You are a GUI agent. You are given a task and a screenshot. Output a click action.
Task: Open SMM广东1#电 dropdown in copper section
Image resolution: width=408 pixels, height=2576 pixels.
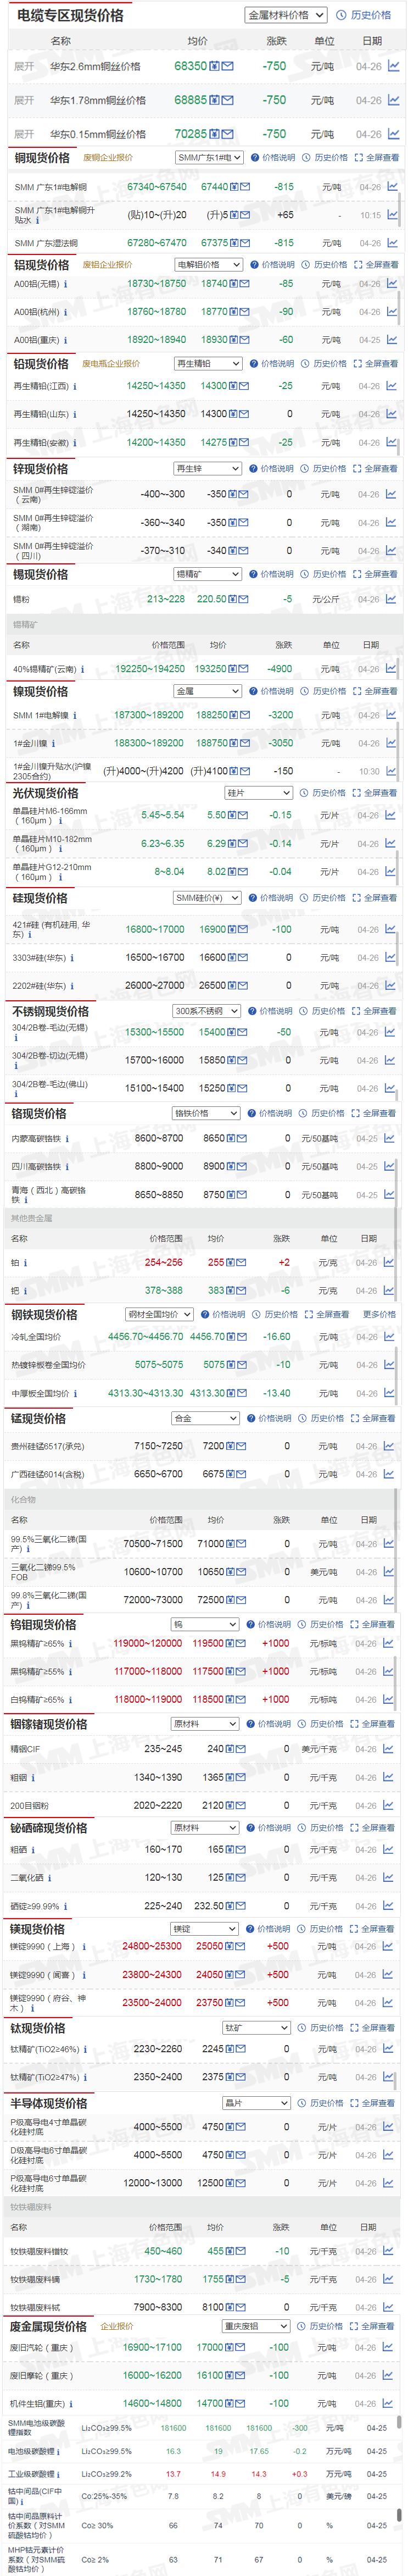point(209,158)
